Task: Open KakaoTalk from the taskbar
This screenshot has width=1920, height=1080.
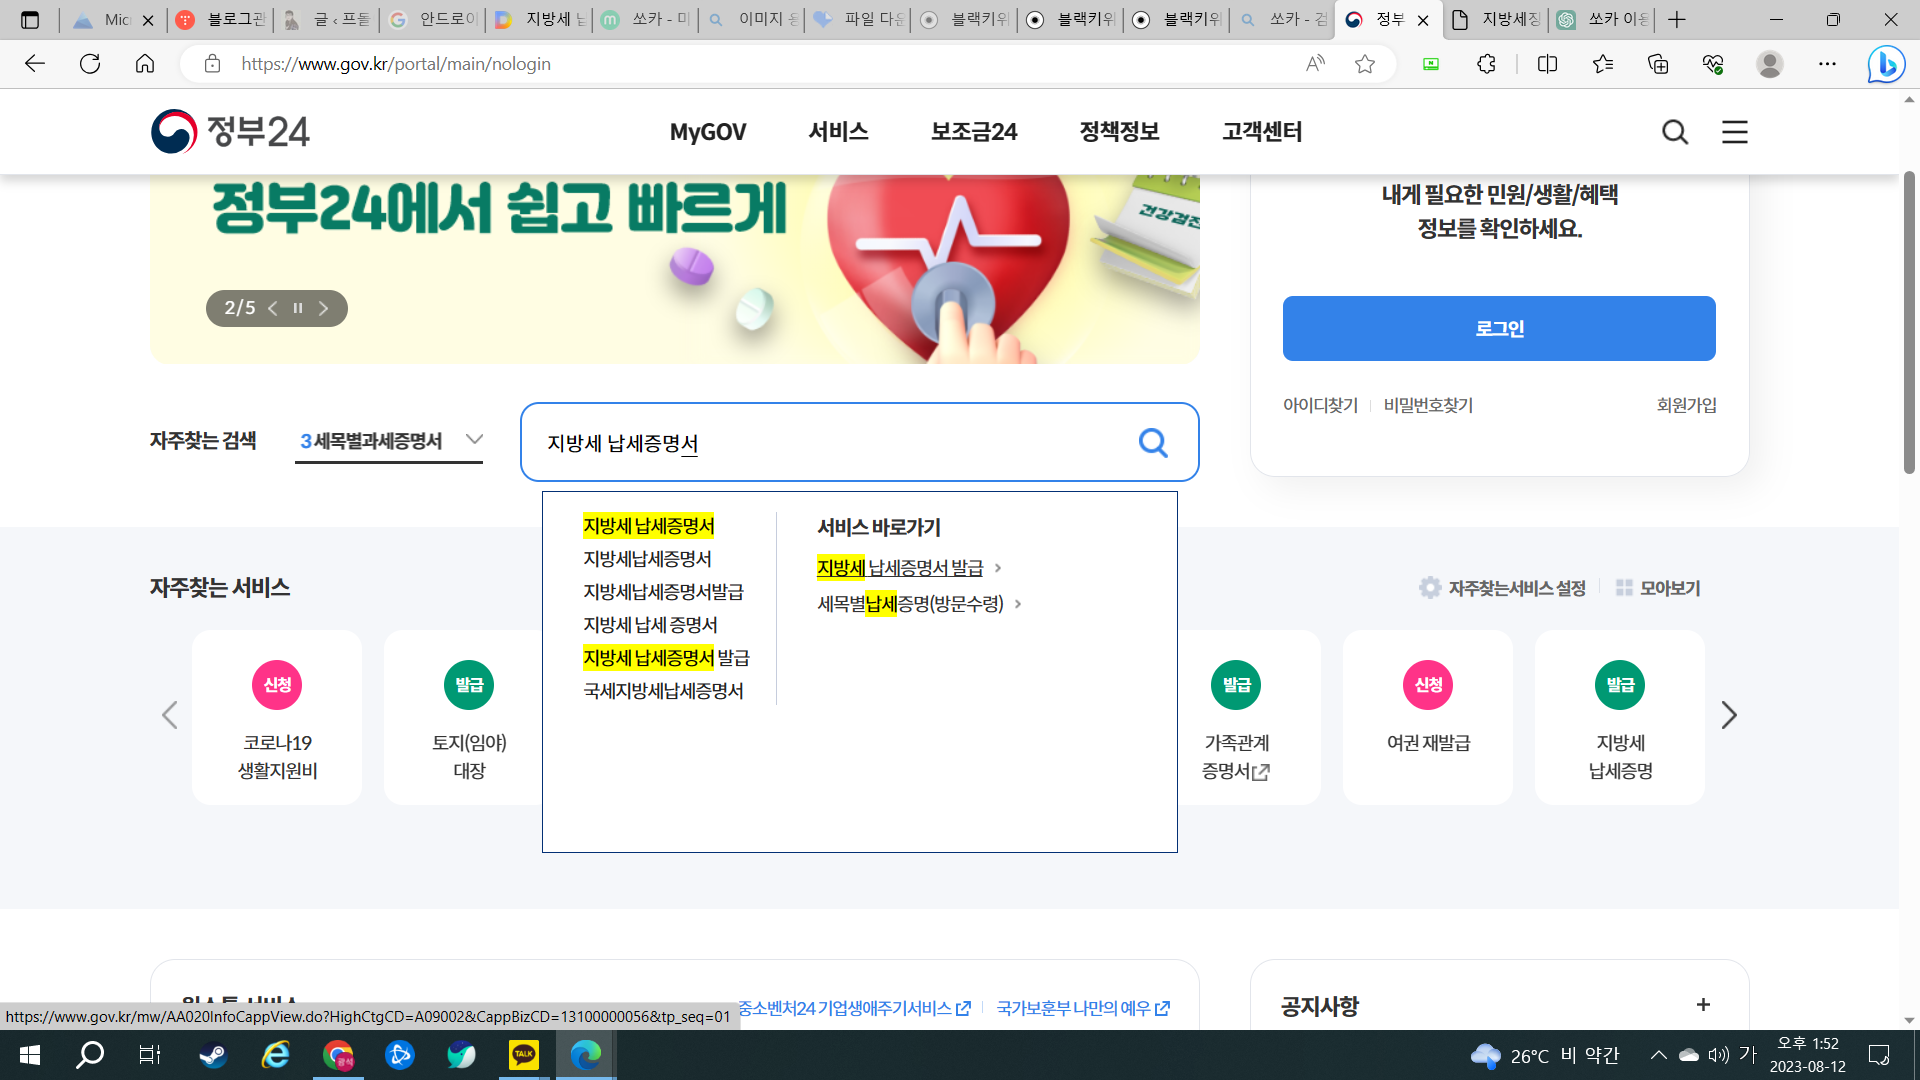Action: coord(522,1055)
